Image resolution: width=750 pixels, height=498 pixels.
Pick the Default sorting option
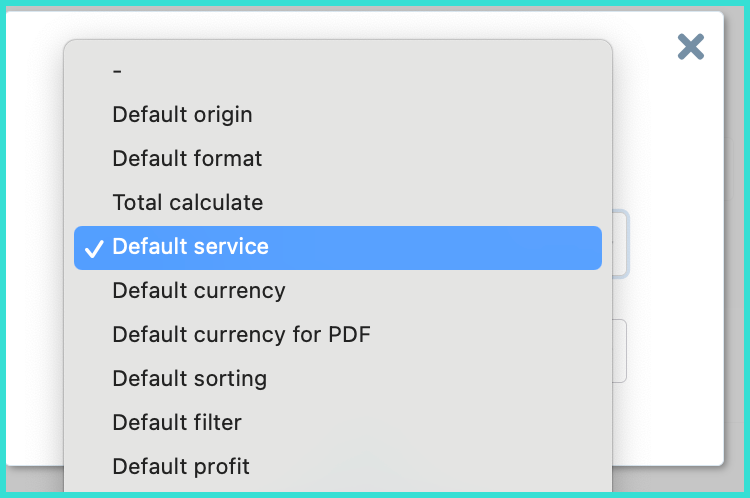click(x=189, y=379)
